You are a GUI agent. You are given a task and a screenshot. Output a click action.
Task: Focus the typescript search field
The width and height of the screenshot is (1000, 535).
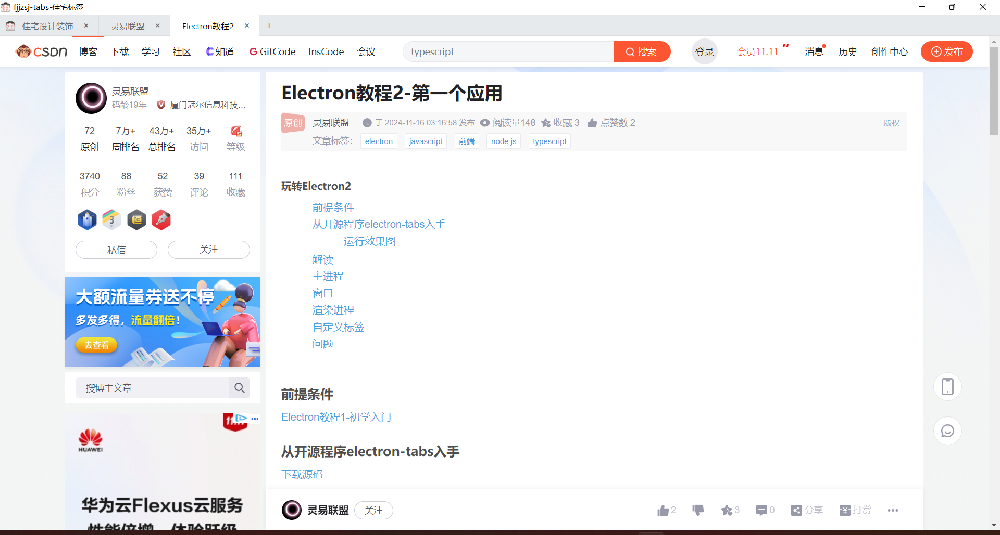[x=508, y=52]
